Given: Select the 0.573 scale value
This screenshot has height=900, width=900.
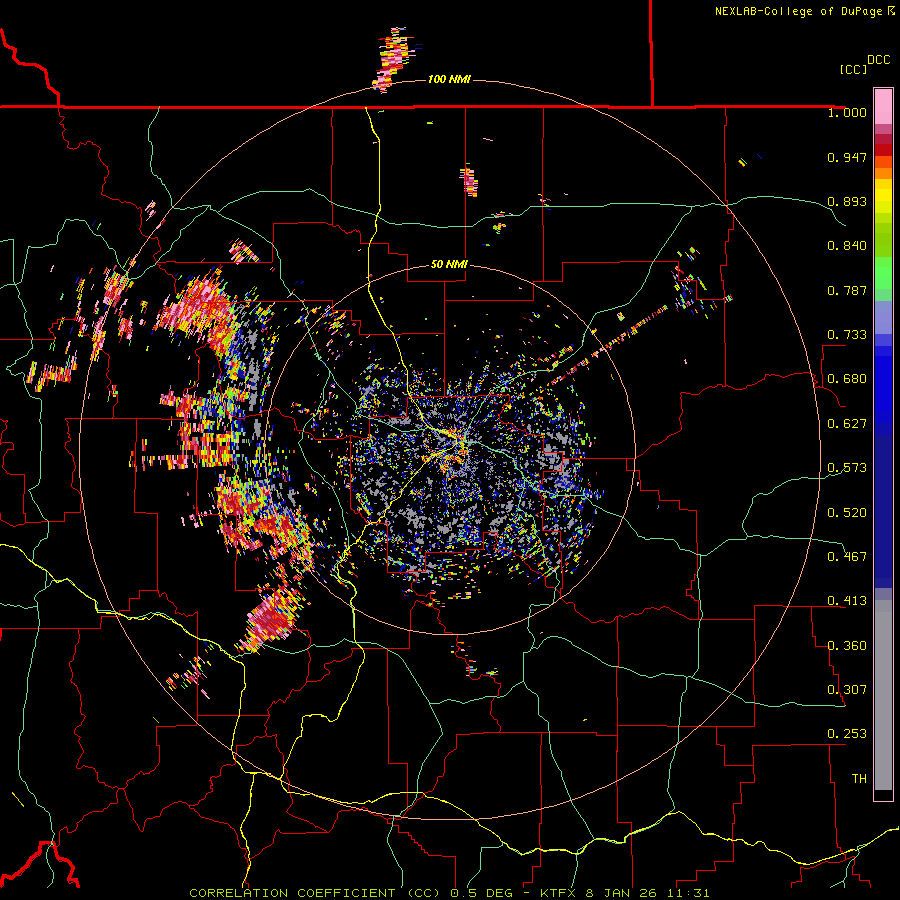Looking at the screenshot, I should [847, 468].
